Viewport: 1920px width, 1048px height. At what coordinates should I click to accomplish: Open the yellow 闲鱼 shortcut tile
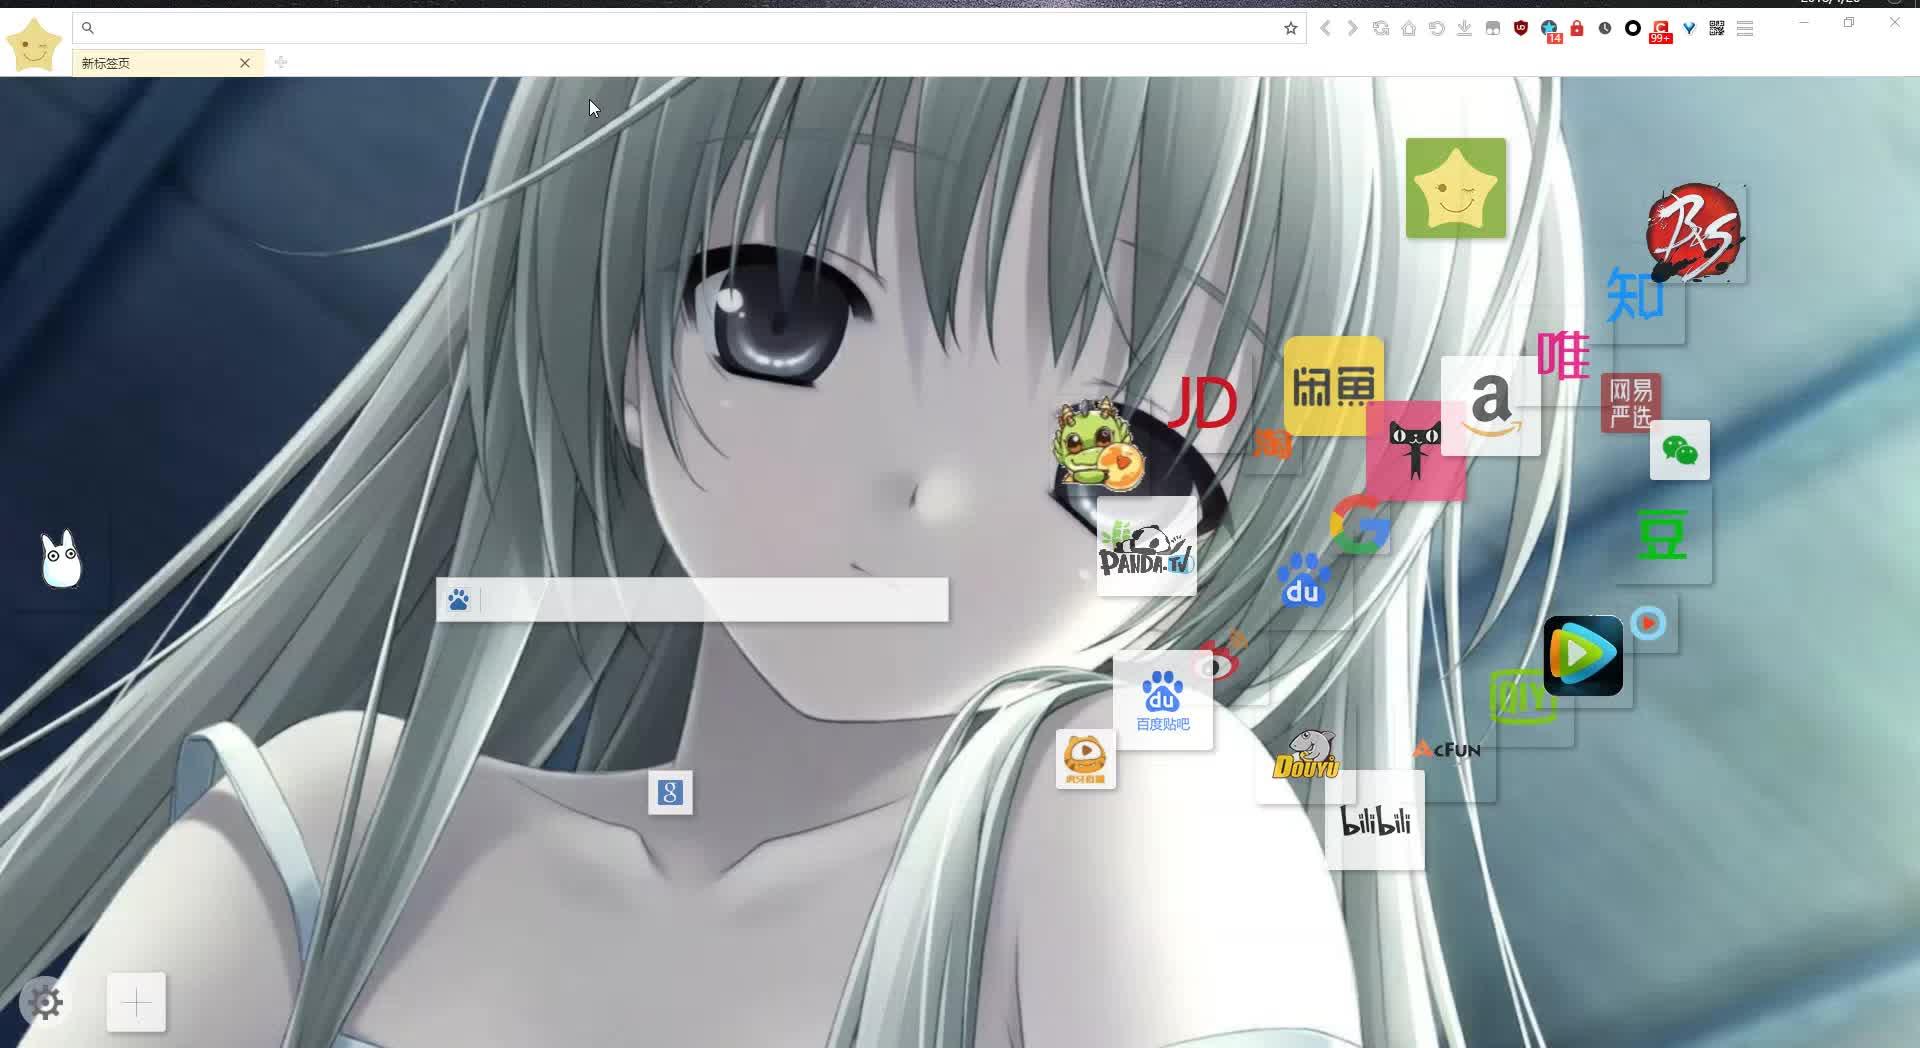pos(1334,386)
